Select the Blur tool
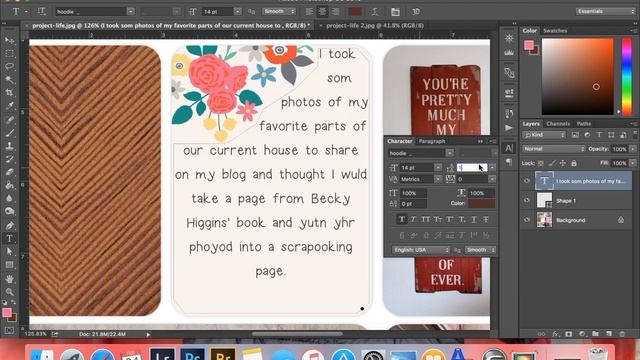 pyautogui.click(x=9, y=198)
